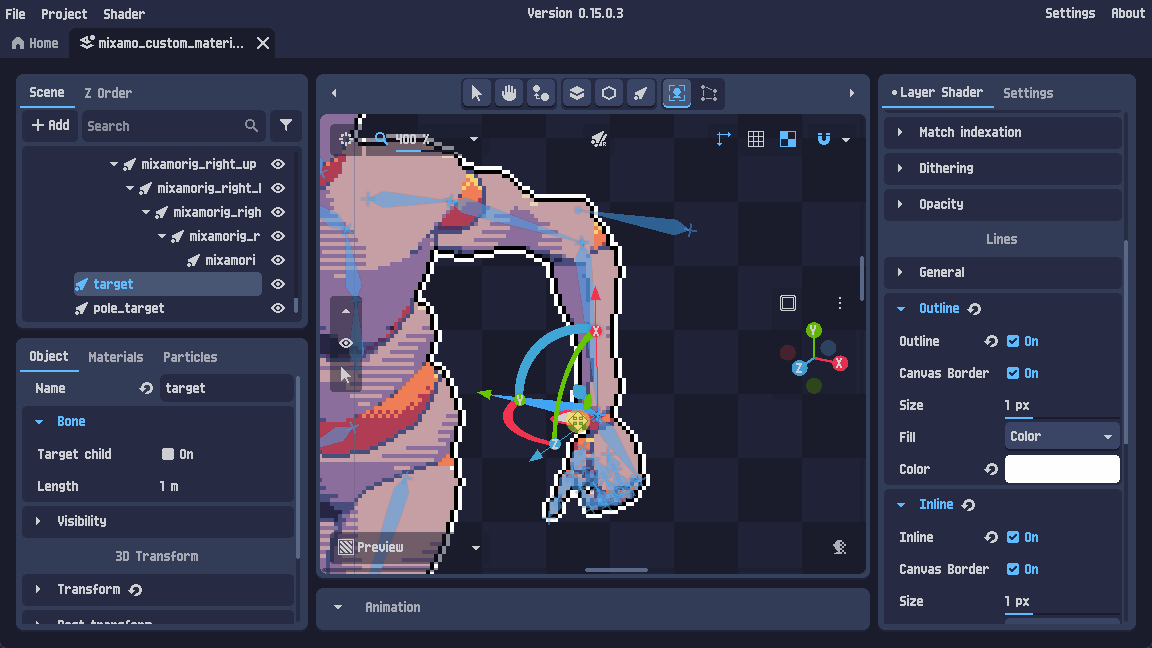Open the scene filter funnel icon

click(286, 126)
